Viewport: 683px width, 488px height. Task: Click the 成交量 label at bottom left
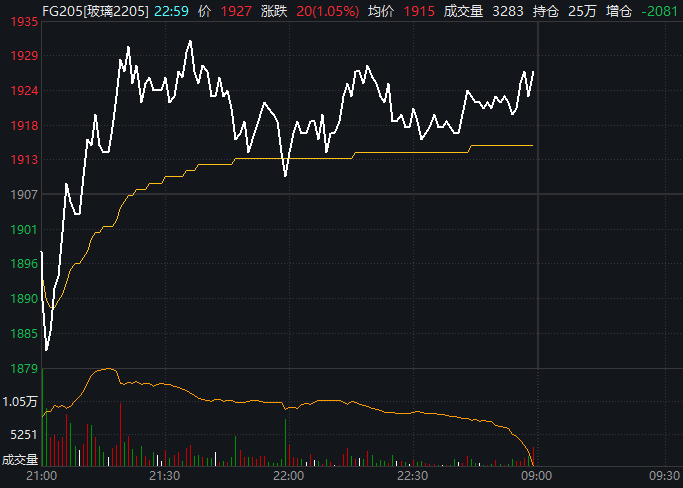pos(20,460)
